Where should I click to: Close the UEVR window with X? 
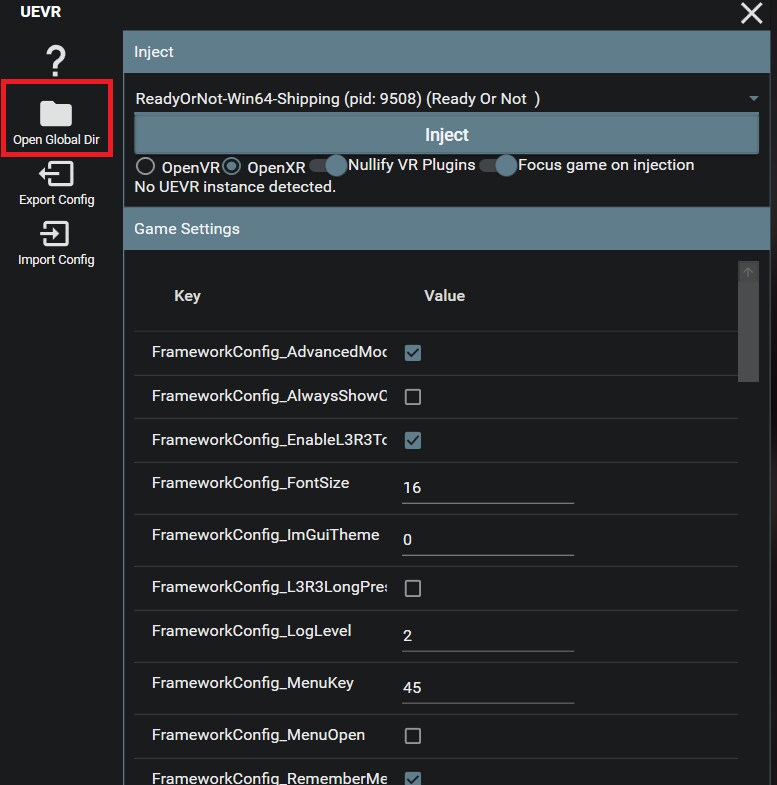751,13
